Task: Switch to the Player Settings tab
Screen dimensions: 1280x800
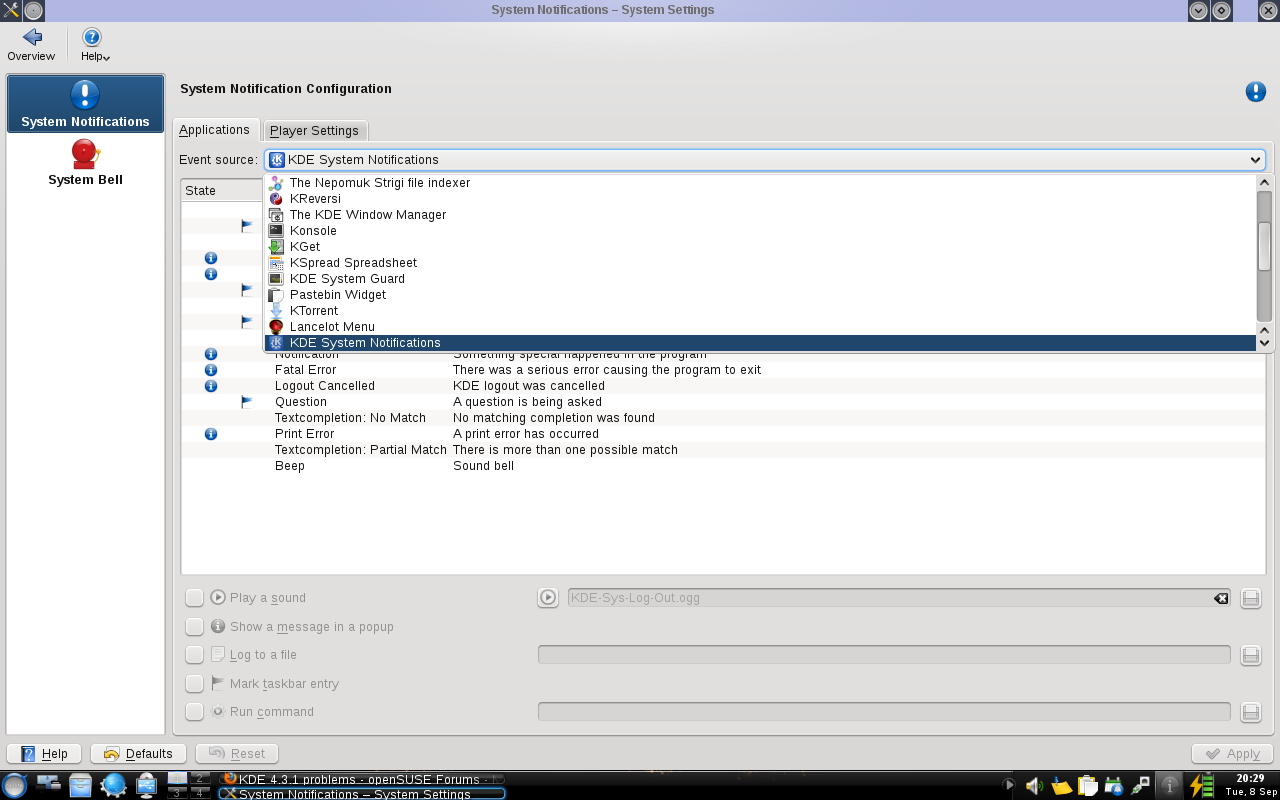Action: click(x=314, y=130)
